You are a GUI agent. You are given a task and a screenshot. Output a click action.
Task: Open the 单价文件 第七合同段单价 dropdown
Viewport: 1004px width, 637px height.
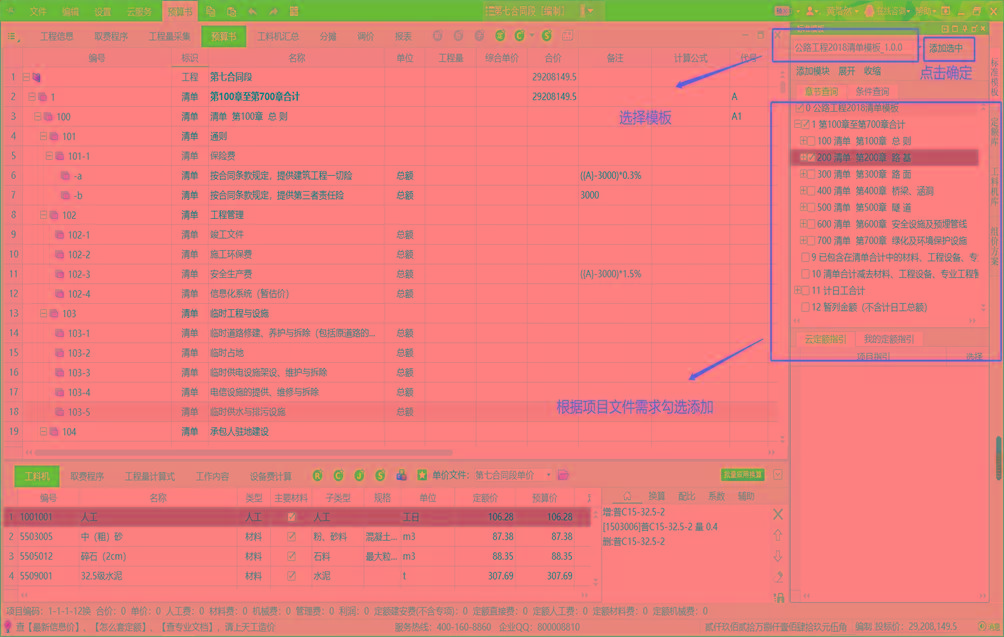point(513,475)
